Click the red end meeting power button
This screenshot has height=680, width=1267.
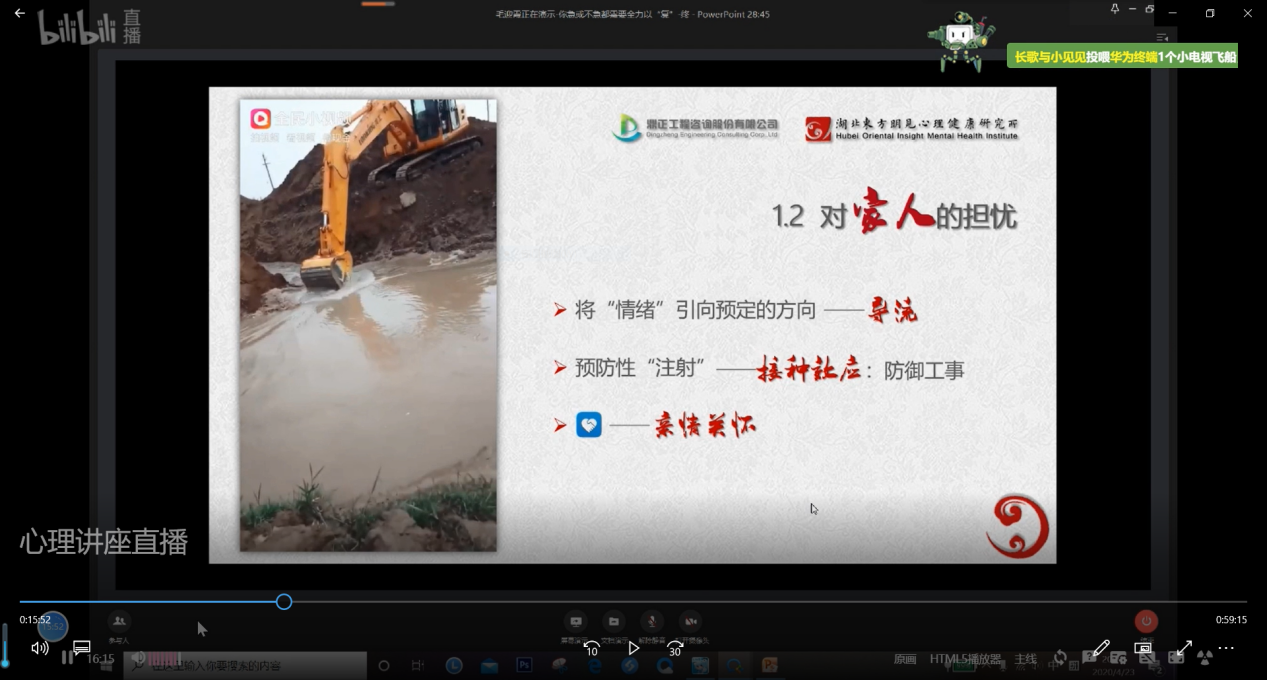tap(1146, 621)
